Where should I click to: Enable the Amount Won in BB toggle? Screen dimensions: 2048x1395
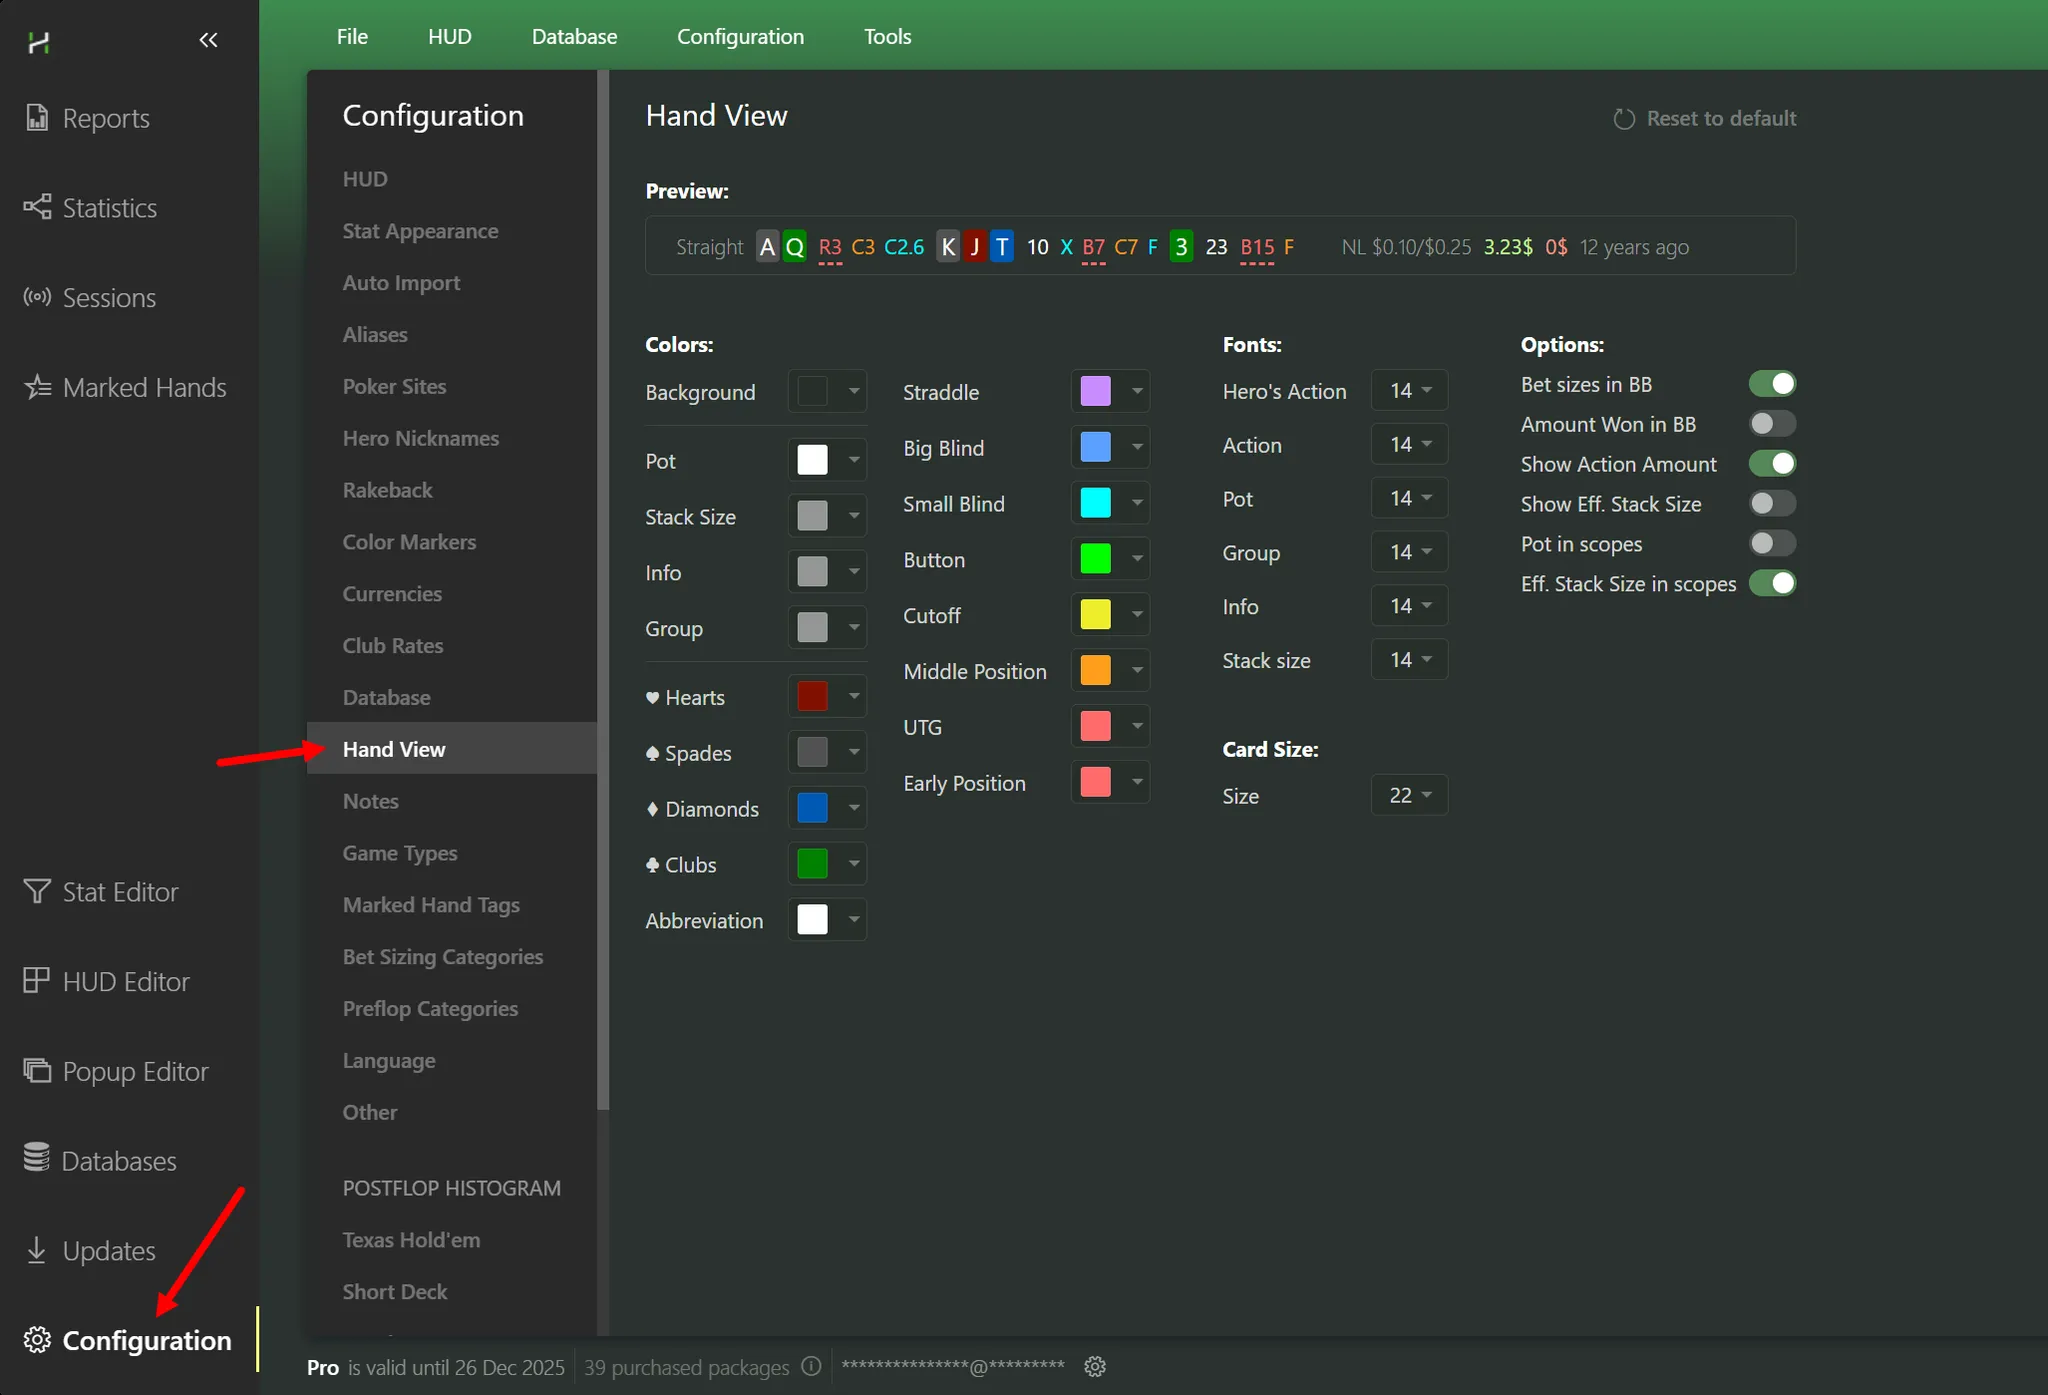point(1772,424)
